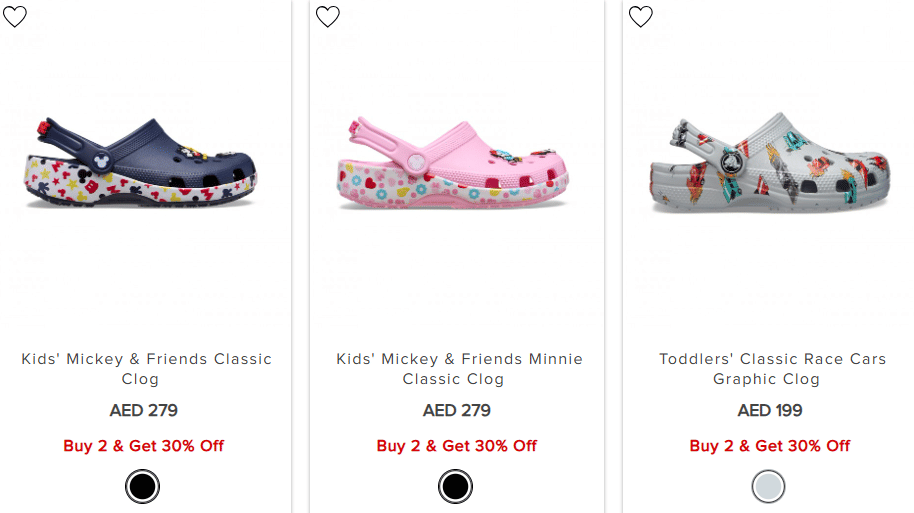This screenshot has height=513, width=914.
Task: Click Buy 2 offer under the Minnie clog
Action: 457,446
